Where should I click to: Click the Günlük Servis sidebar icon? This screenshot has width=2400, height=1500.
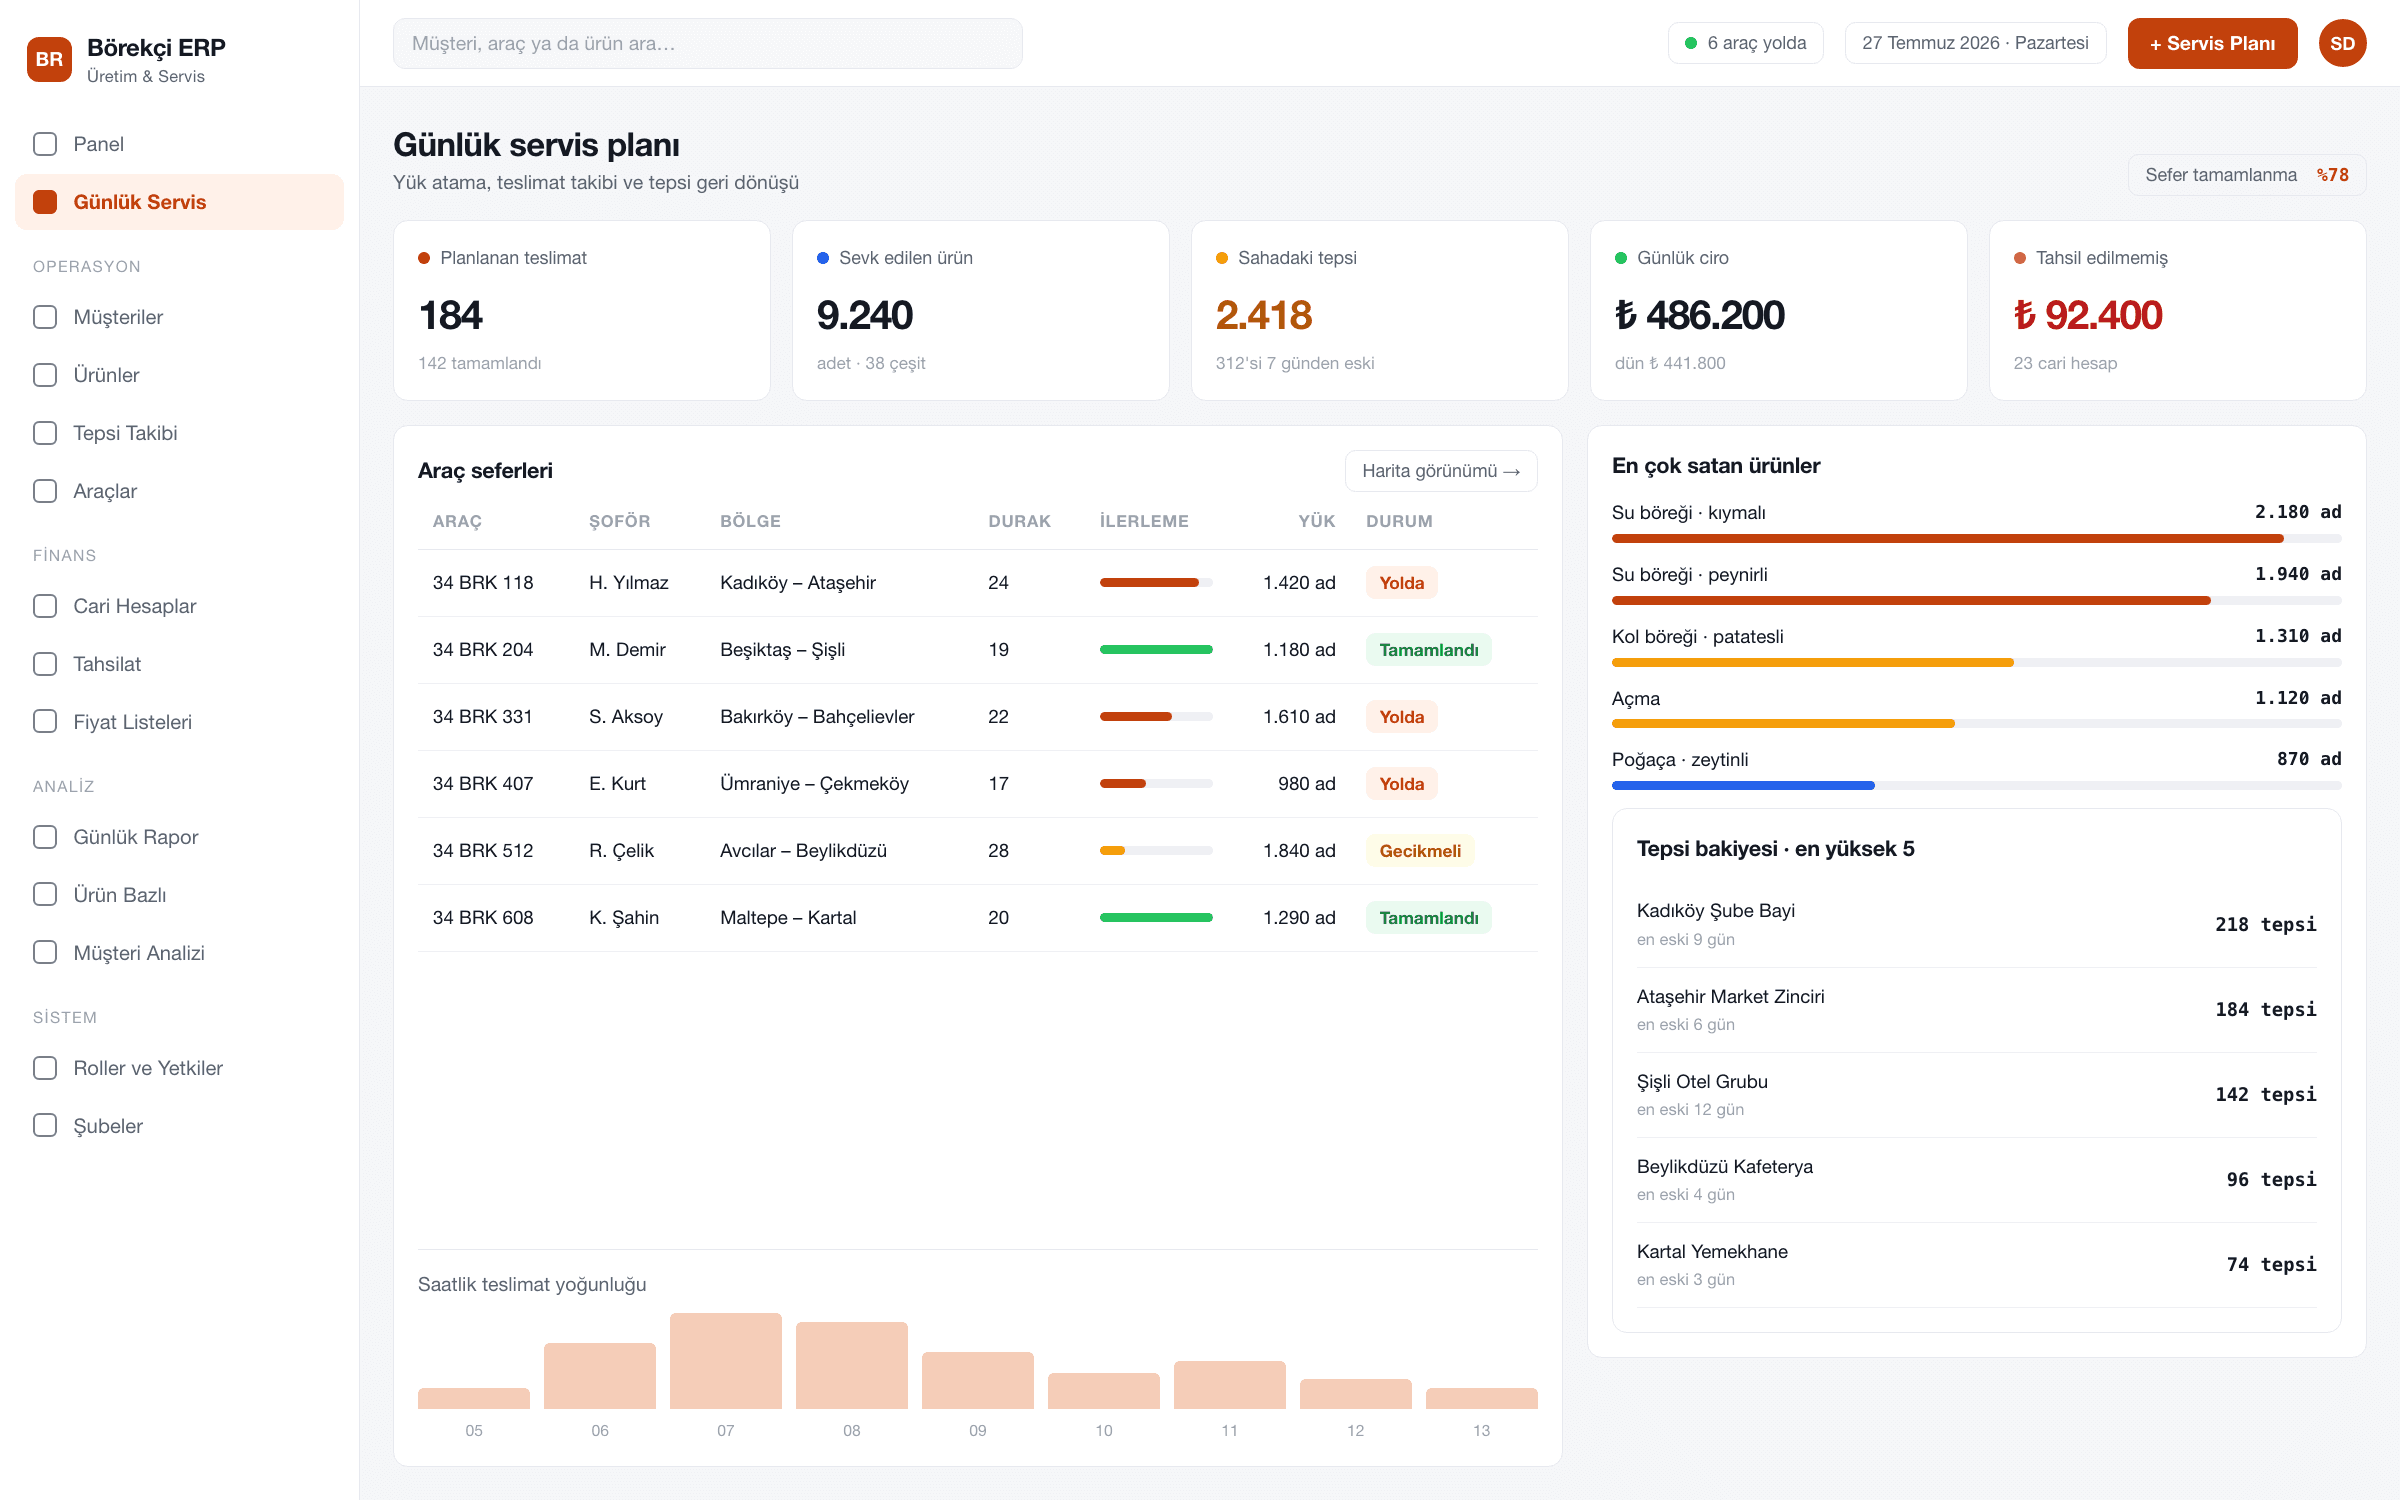pos(45,202)
